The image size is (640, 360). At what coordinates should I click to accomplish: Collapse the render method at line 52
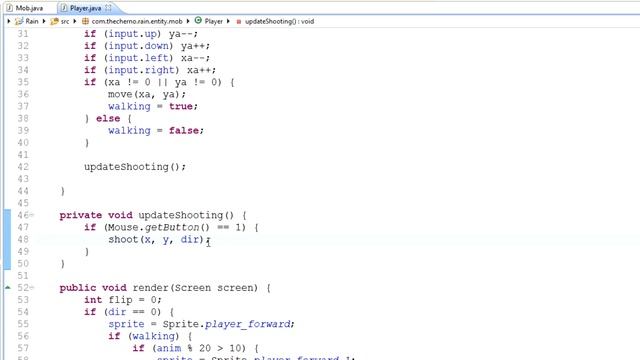coord(32,288)
